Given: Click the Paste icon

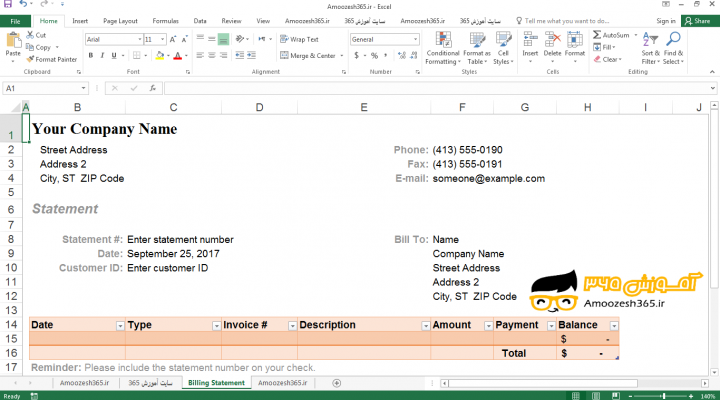Looking at the screenshot, I should pyautogui.click(x=13, y=40).
